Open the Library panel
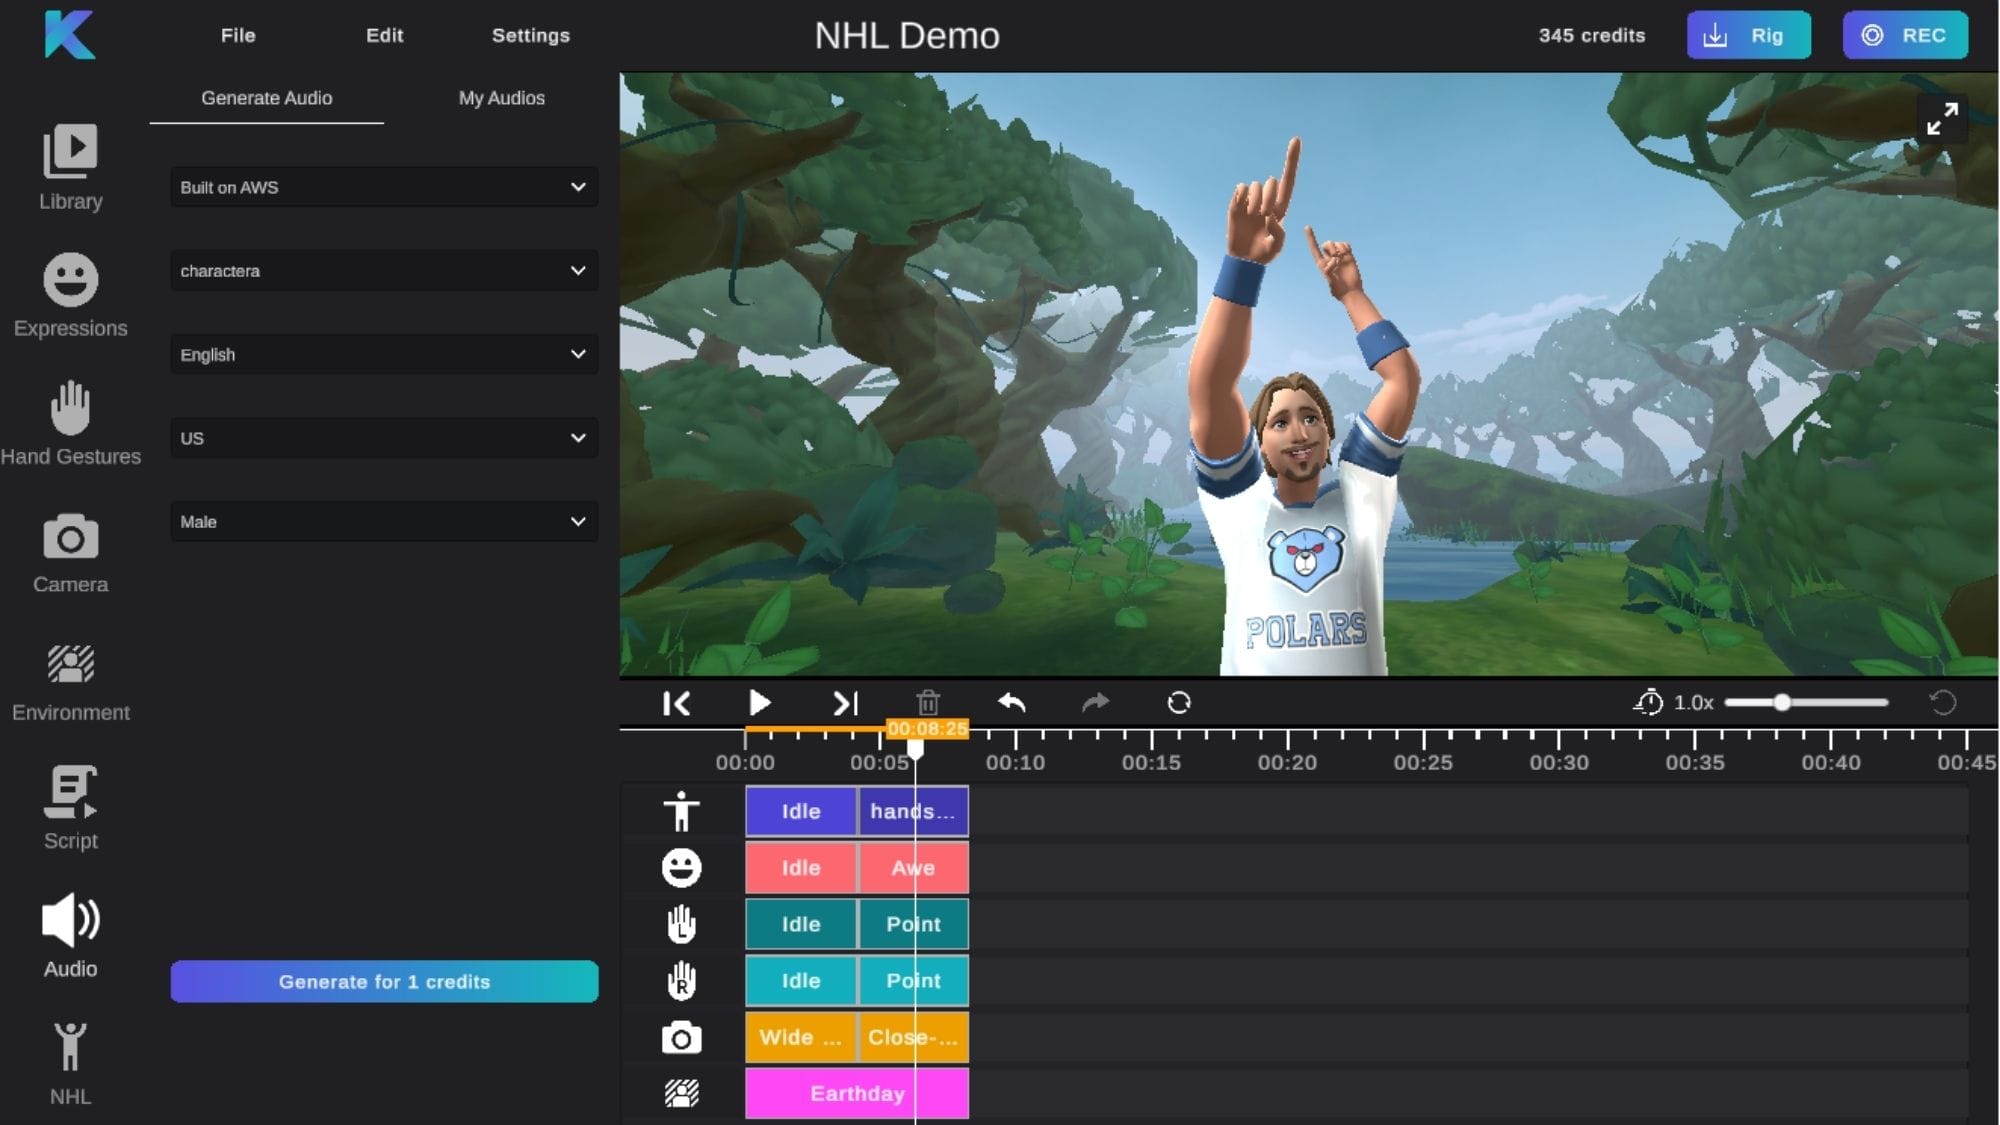 click(x=70, y=165)
